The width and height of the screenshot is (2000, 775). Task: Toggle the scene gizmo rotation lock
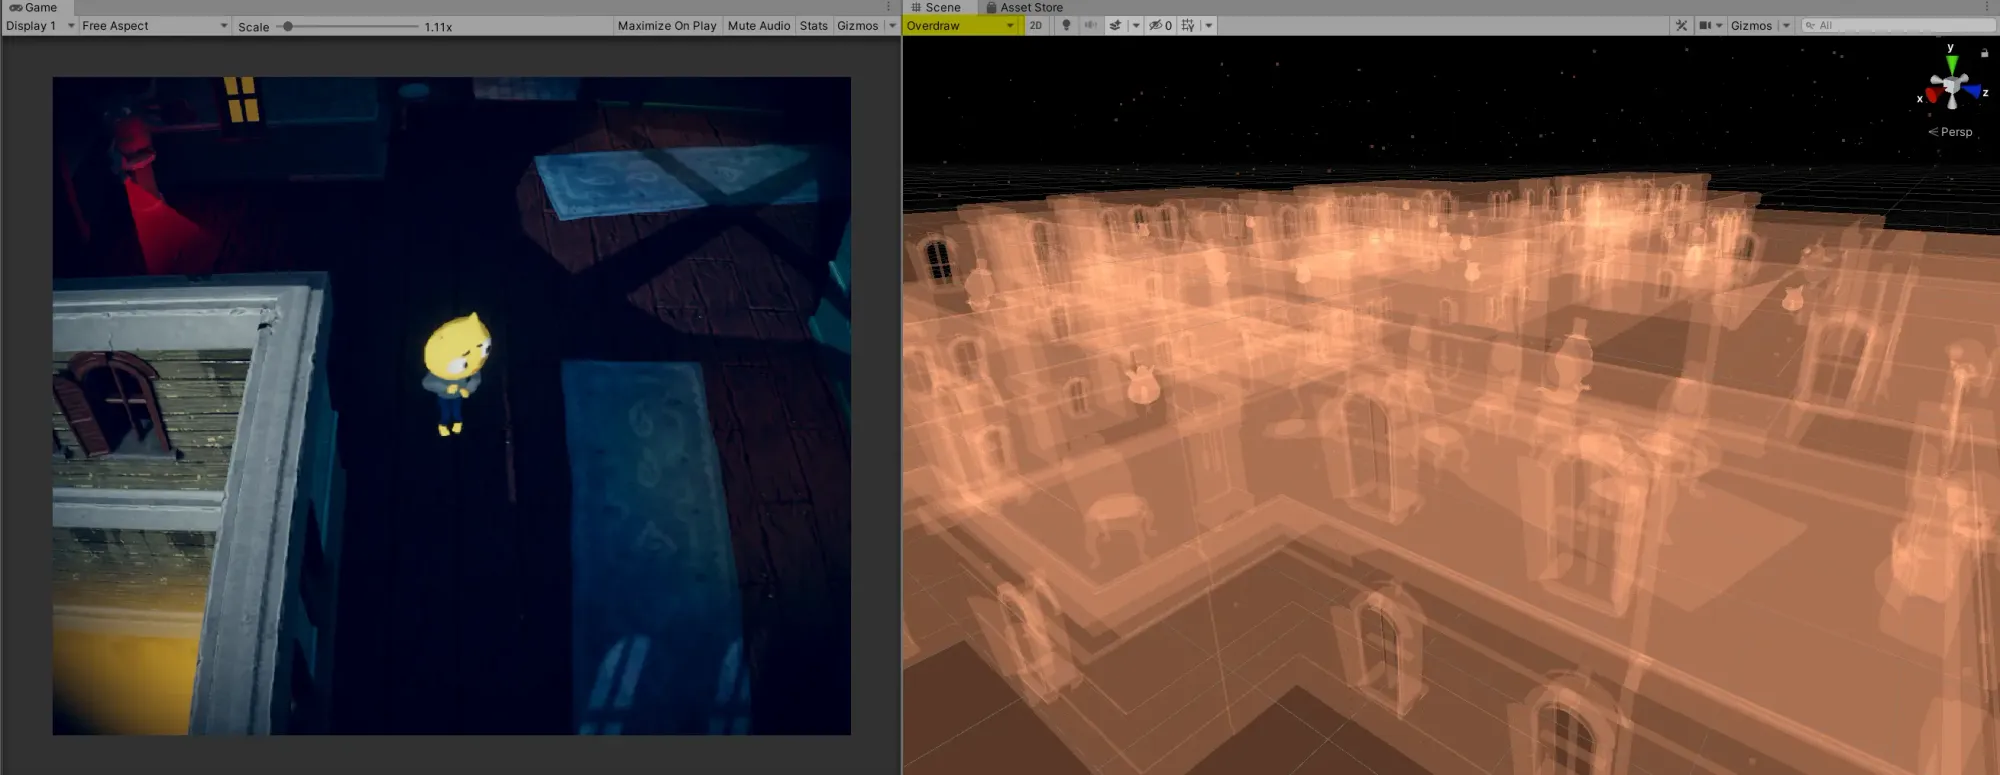pos(1984,53)
